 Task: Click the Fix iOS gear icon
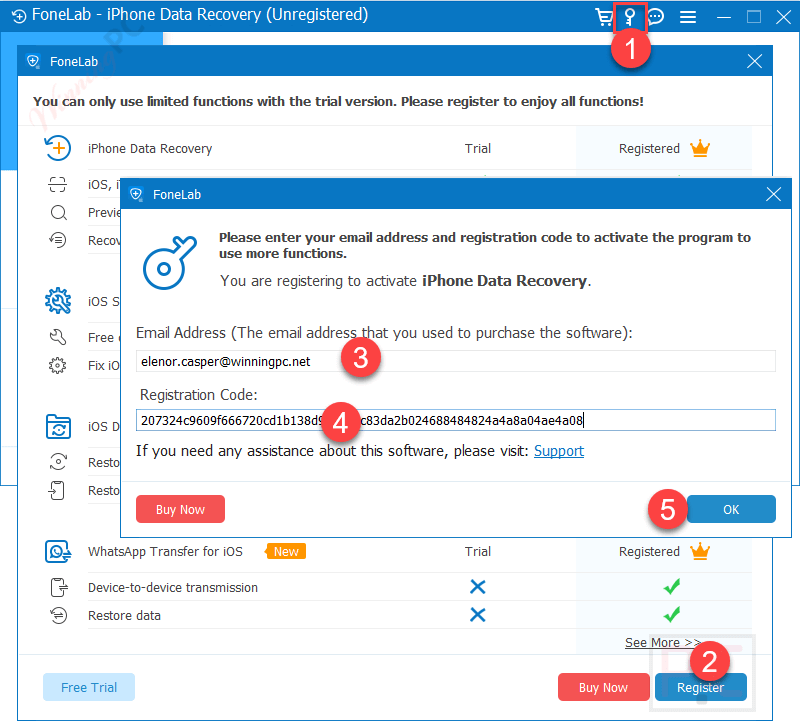point(60,366)
